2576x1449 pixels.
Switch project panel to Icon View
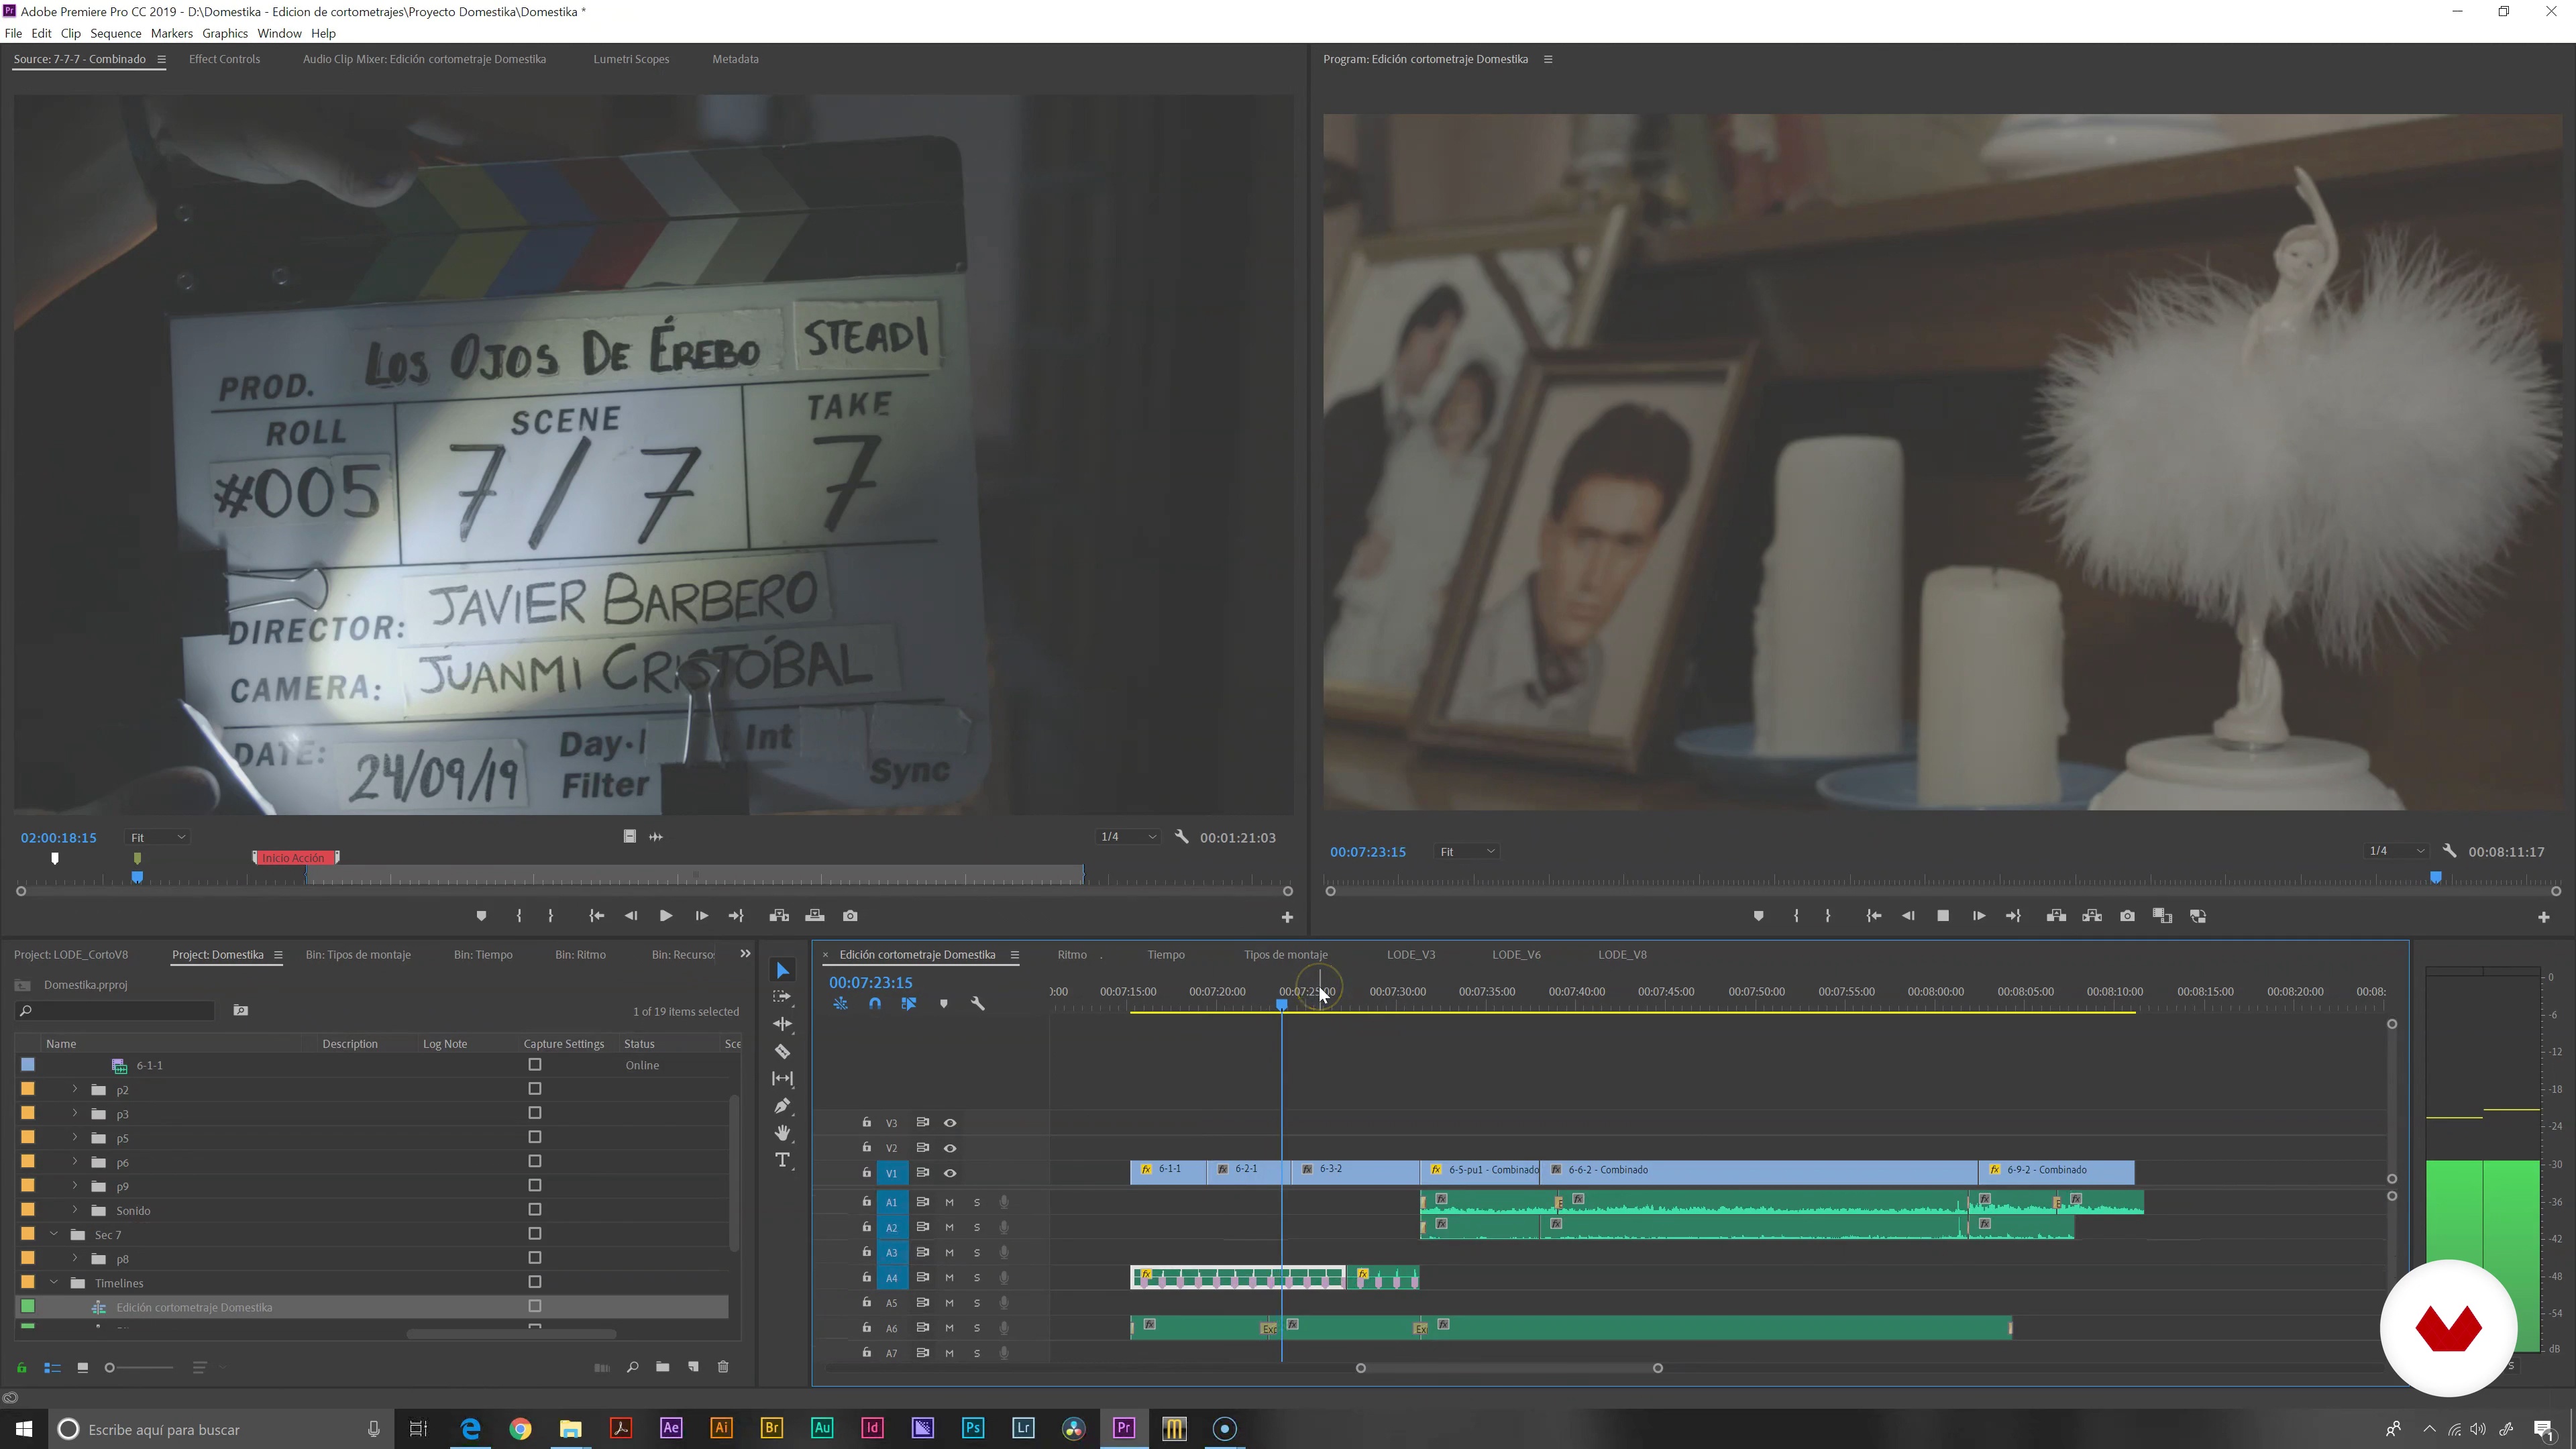83,1368
